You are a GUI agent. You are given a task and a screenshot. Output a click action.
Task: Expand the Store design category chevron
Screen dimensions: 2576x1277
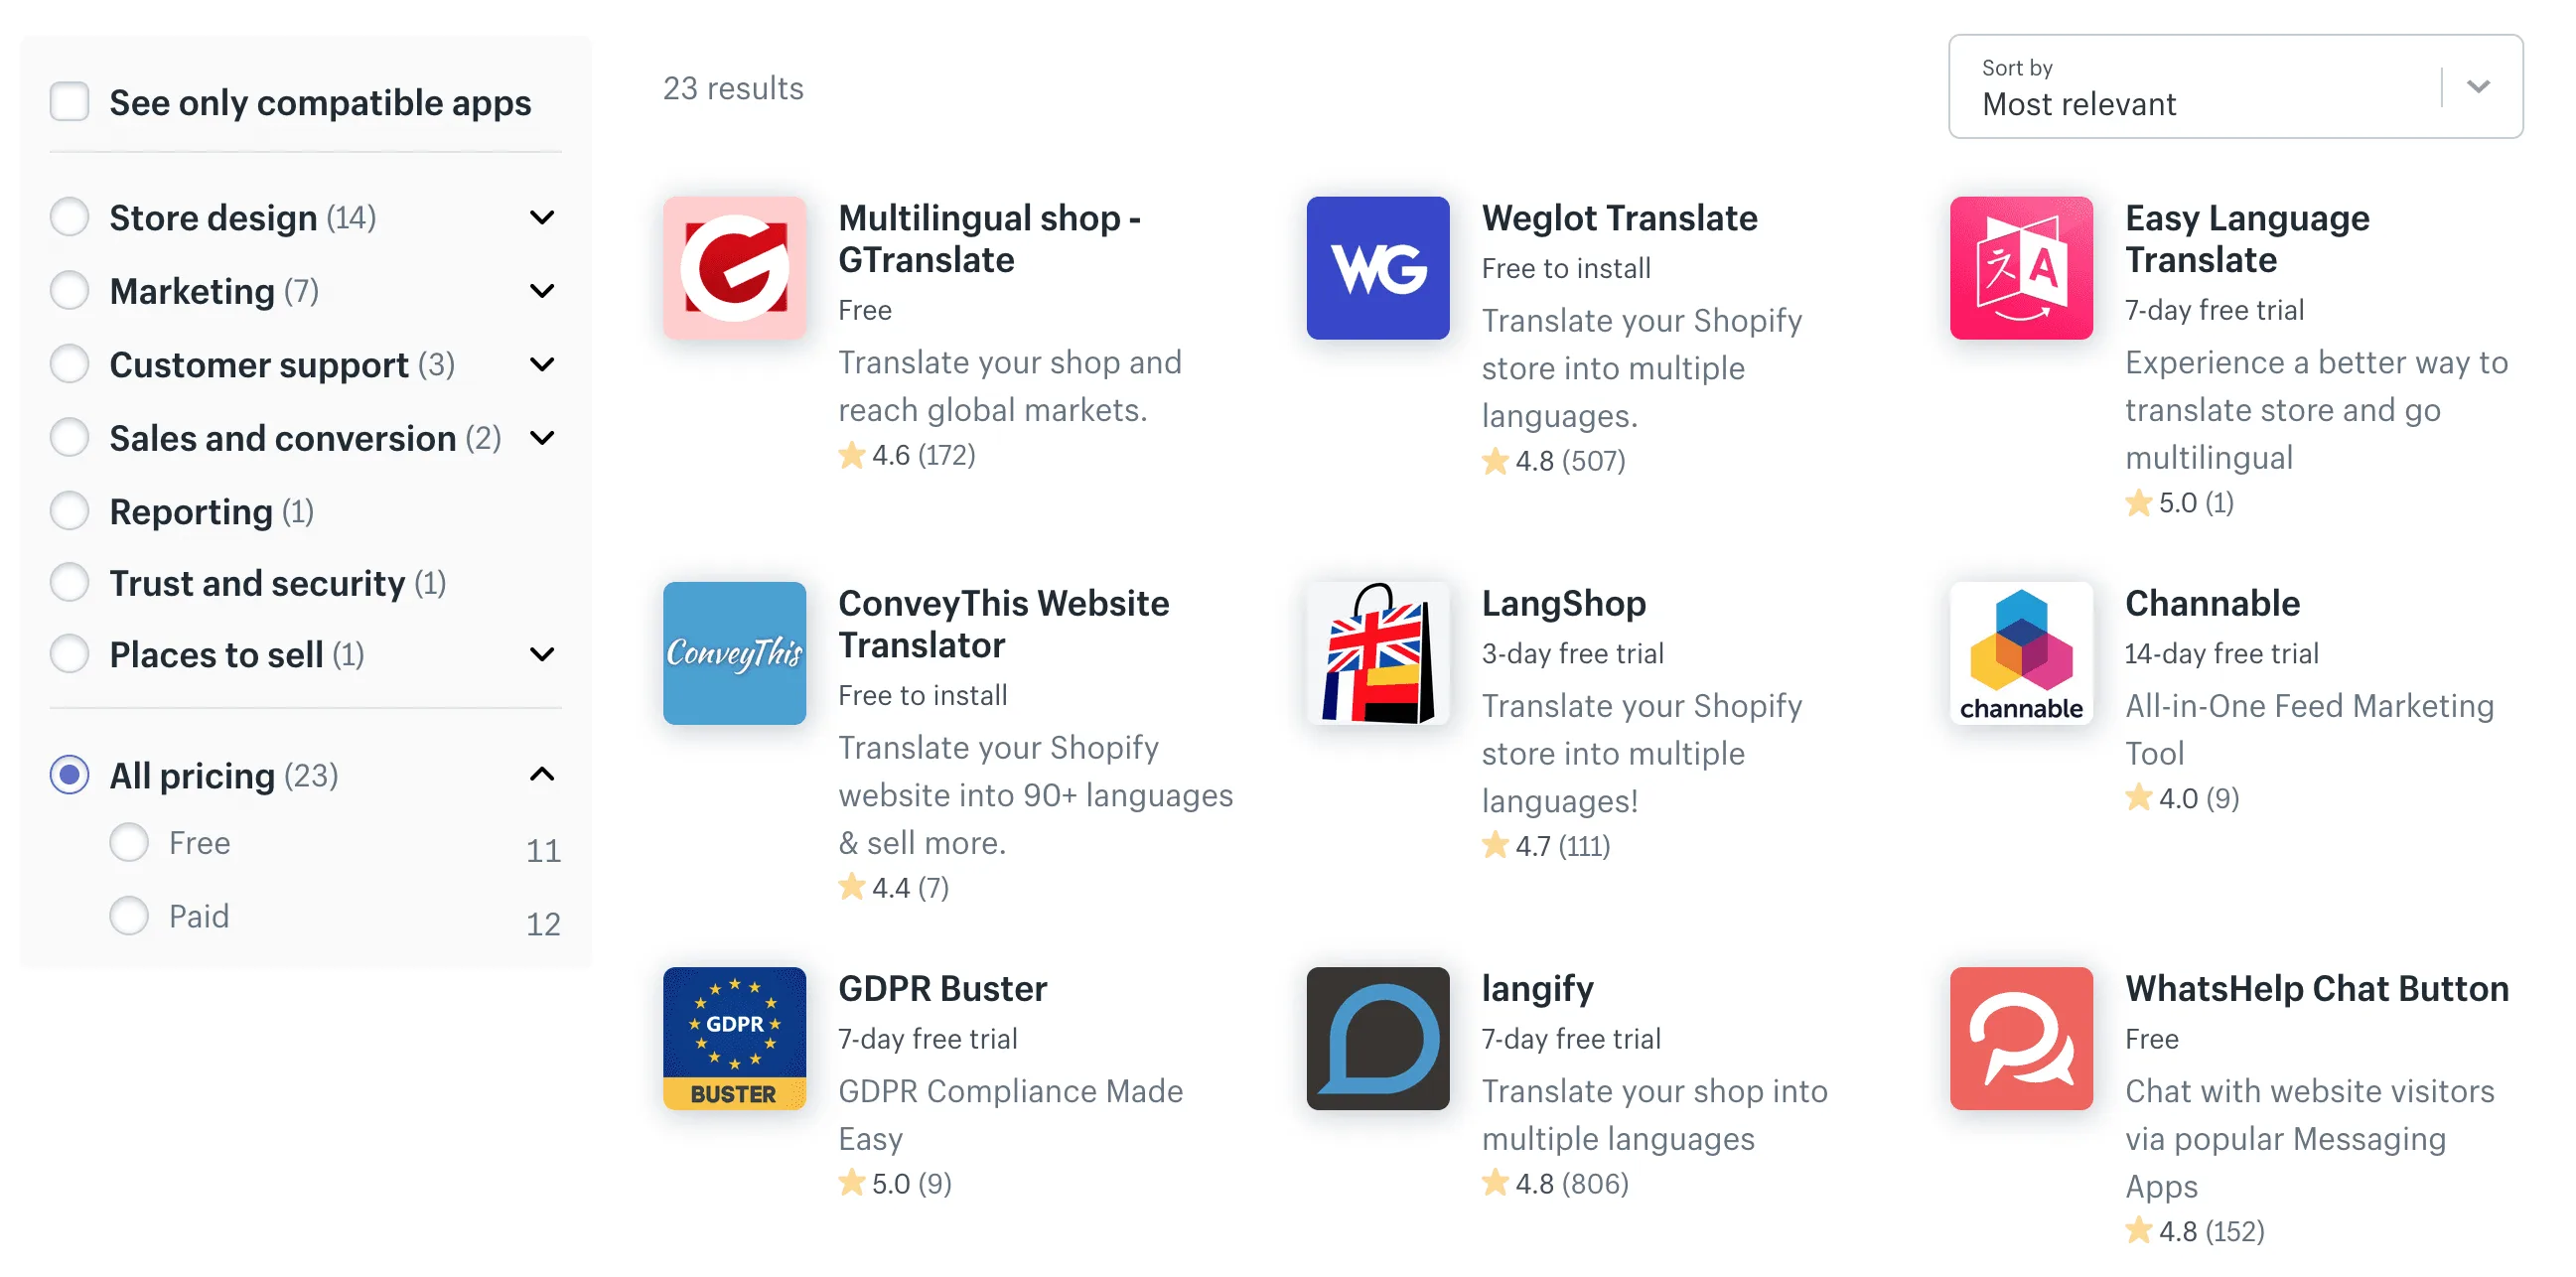pyautogui.click(x=542, y=217)
